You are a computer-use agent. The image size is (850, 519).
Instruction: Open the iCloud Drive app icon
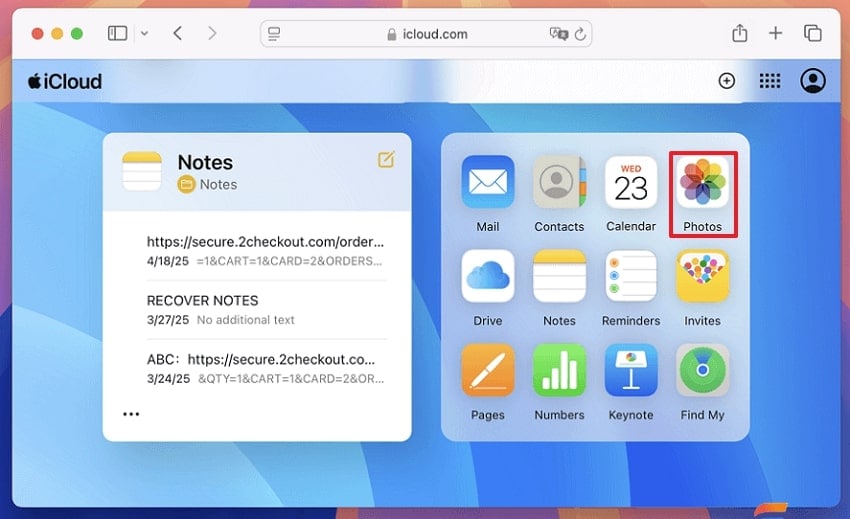[487, 276]
